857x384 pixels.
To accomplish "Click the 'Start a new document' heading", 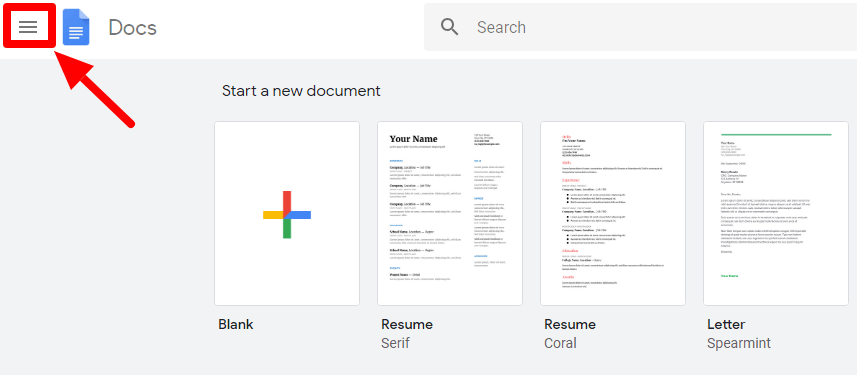I will [x=301, y=91].
